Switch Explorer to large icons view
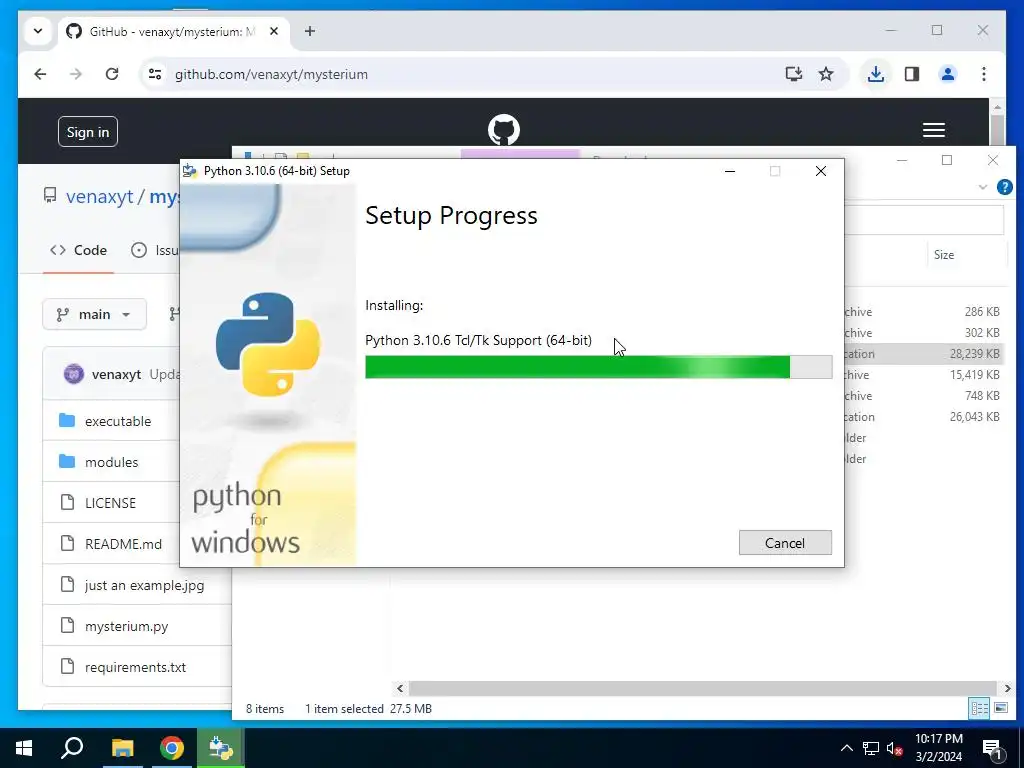Viewport: 1024px width, 768px height. (1000, 708)
